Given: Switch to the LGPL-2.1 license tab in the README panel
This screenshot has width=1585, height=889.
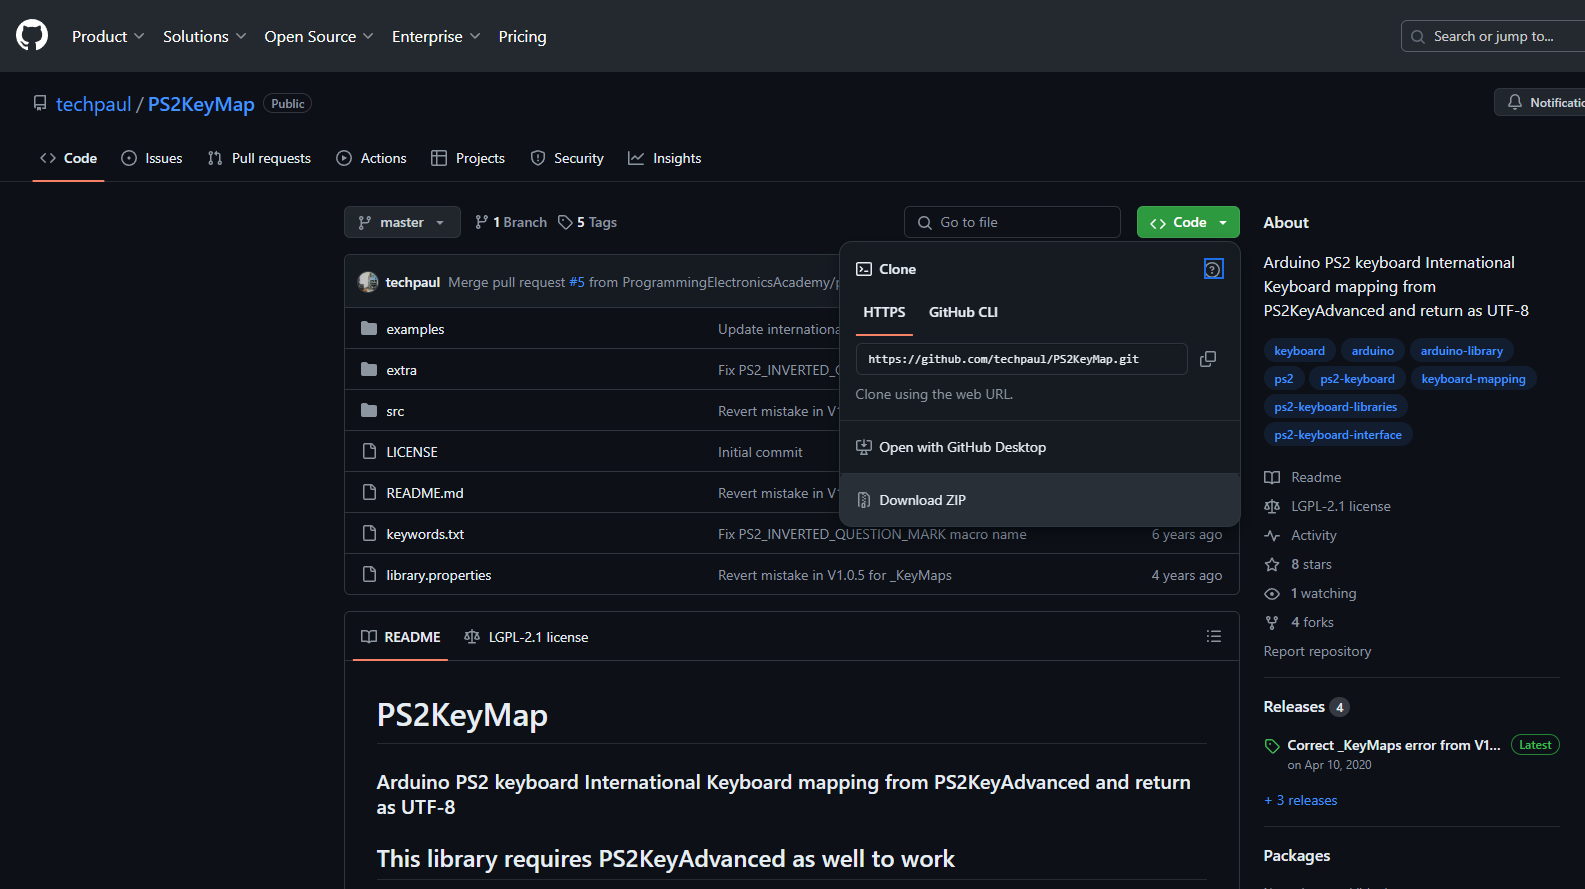Looking at the screenshot, I should click(x=527, y=637).
